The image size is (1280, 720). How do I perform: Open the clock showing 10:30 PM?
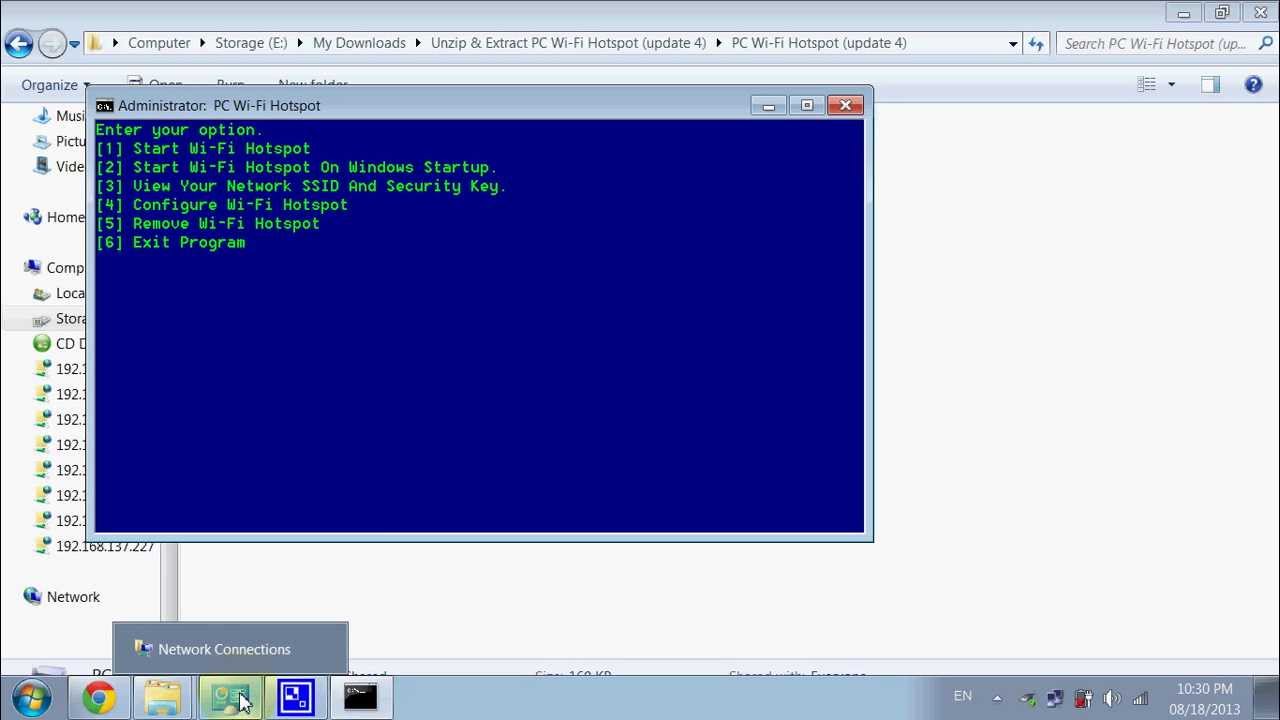[x=1205, y=698]
